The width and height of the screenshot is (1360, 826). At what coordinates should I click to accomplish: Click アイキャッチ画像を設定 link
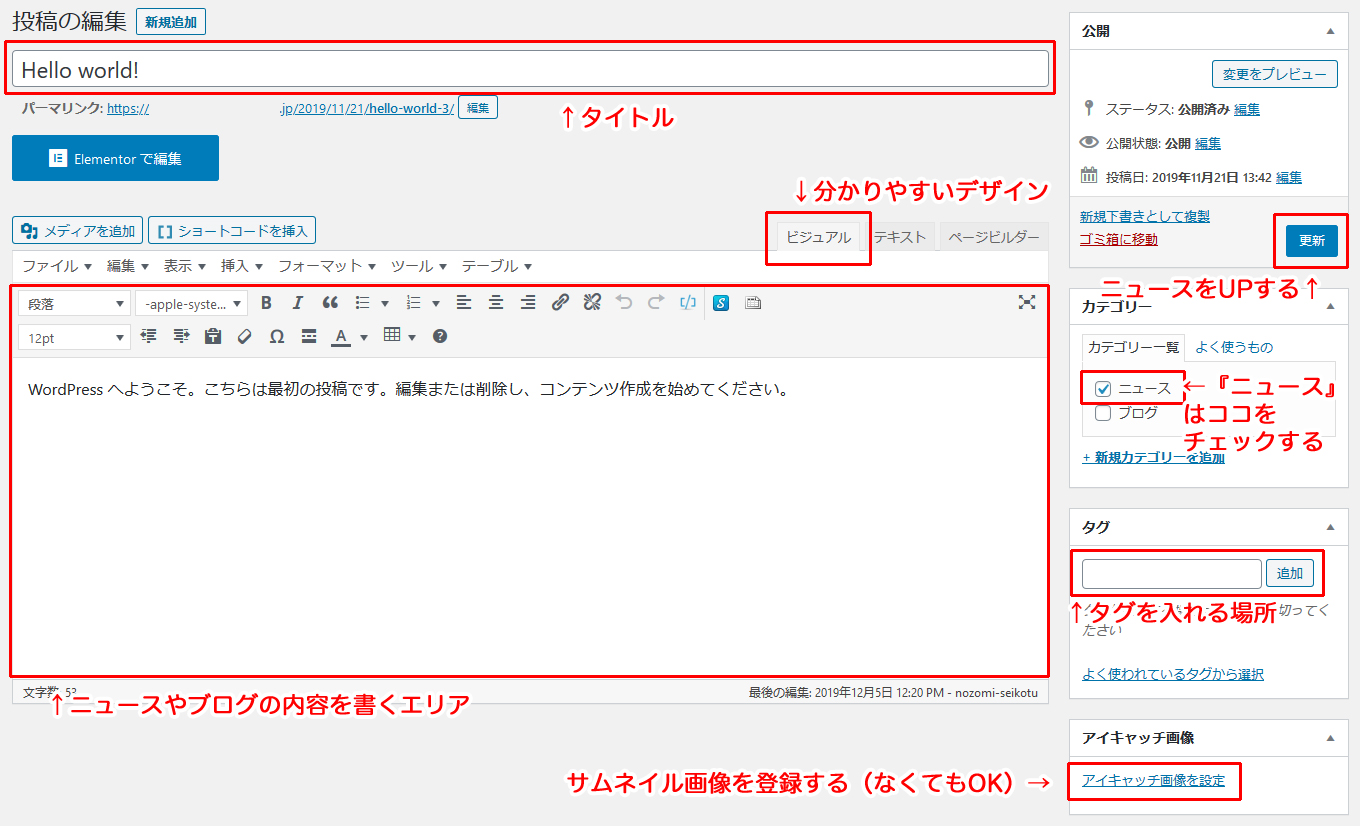tap(1153, 780)
